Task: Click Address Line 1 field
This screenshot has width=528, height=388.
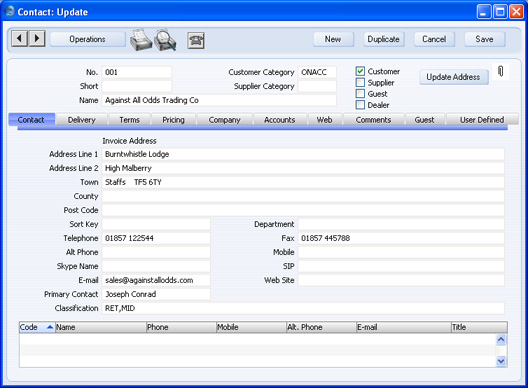Action: [303, 154]
